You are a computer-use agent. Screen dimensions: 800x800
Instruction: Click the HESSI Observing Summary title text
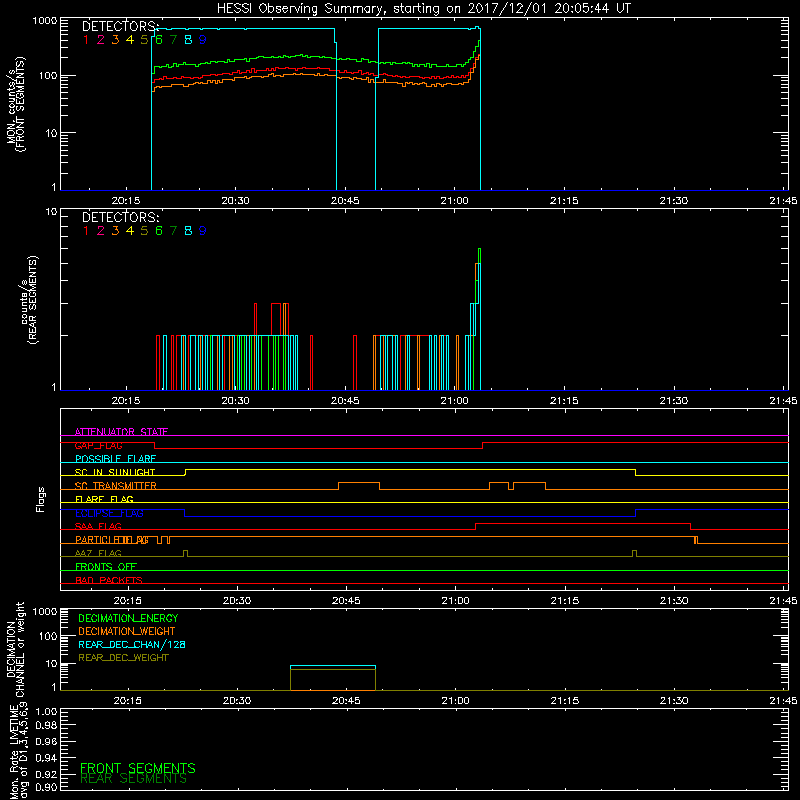click(423, 8)
